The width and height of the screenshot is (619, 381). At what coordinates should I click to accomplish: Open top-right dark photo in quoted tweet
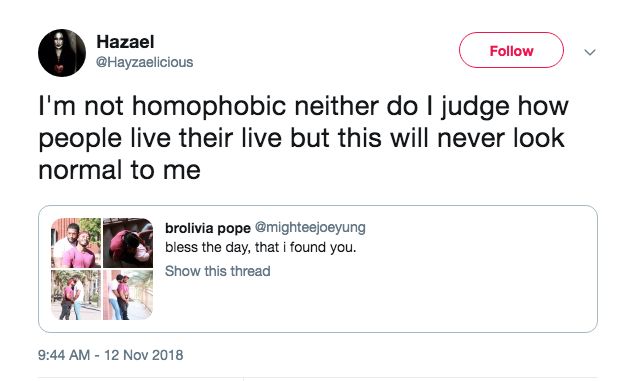(x=128, y=243)
